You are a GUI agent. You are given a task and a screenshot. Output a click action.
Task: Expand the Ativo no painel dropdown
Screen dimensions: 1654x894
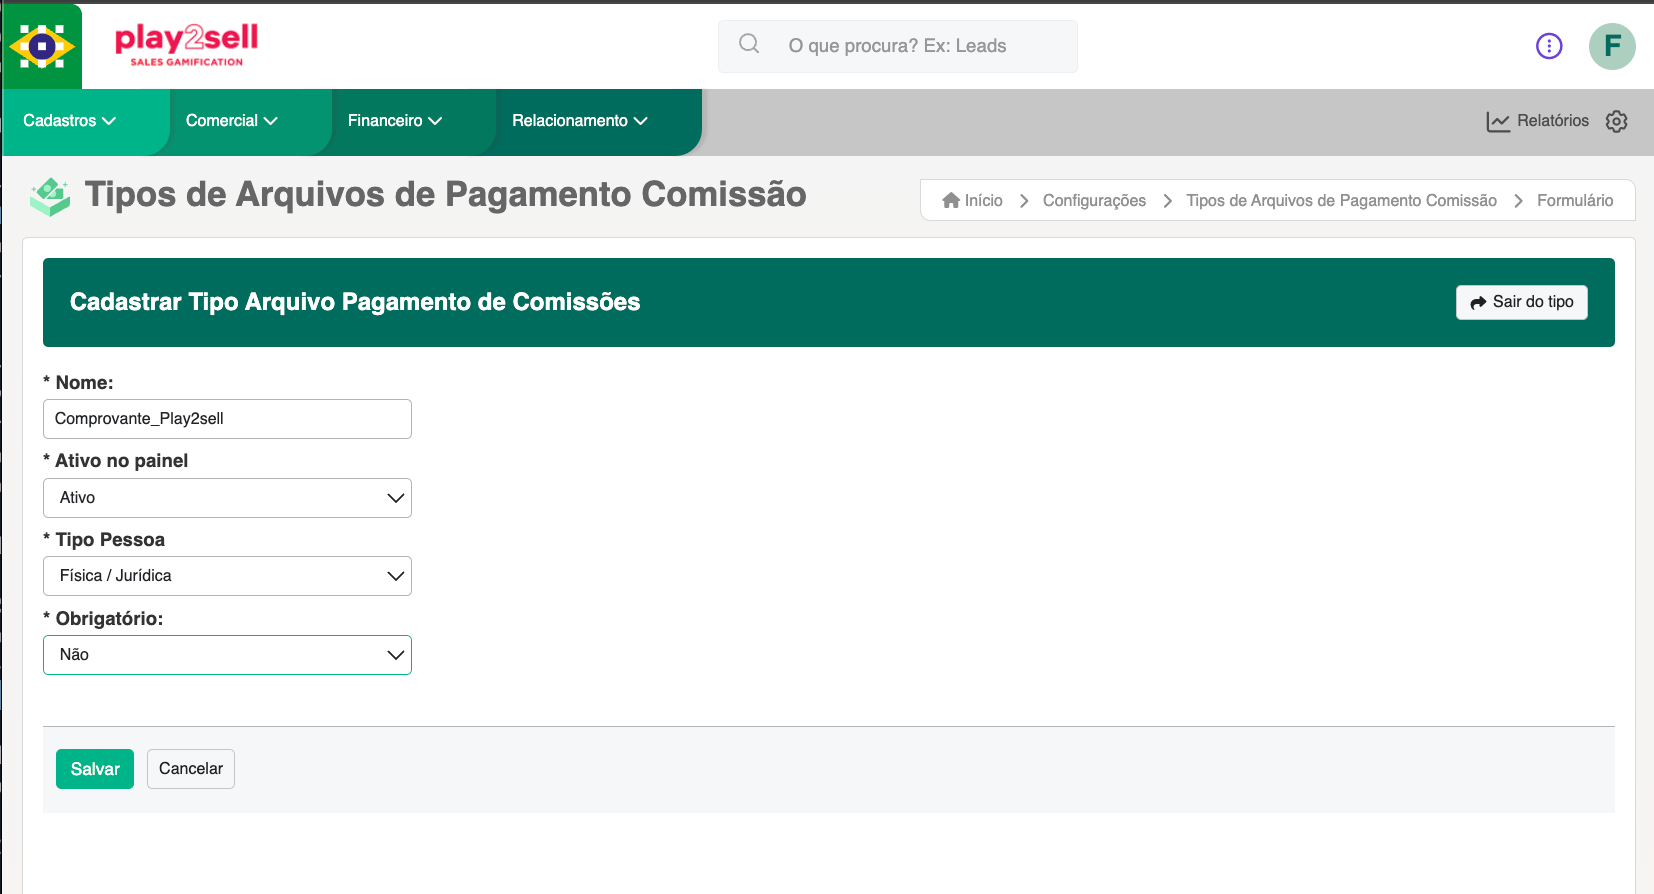click(227, 498)
